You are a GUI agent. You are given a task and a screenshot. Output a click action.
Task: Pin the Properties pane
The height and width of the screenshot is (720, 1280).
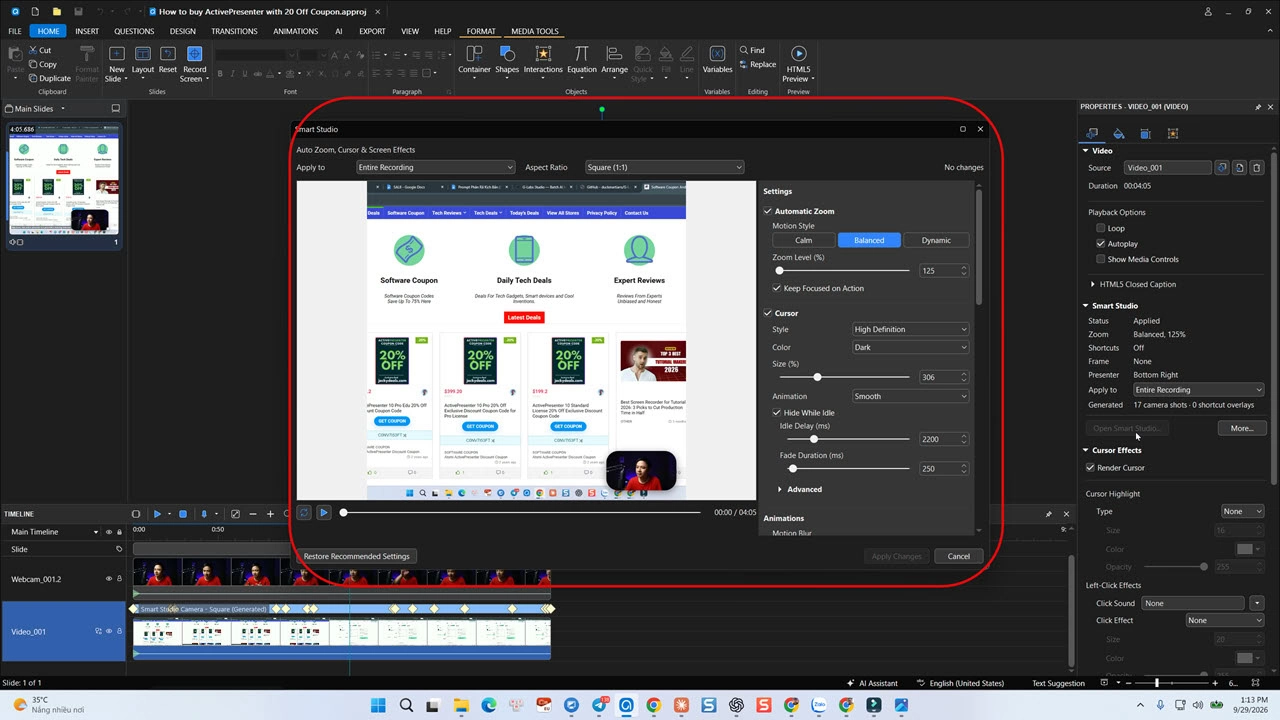click(1257, 107)
